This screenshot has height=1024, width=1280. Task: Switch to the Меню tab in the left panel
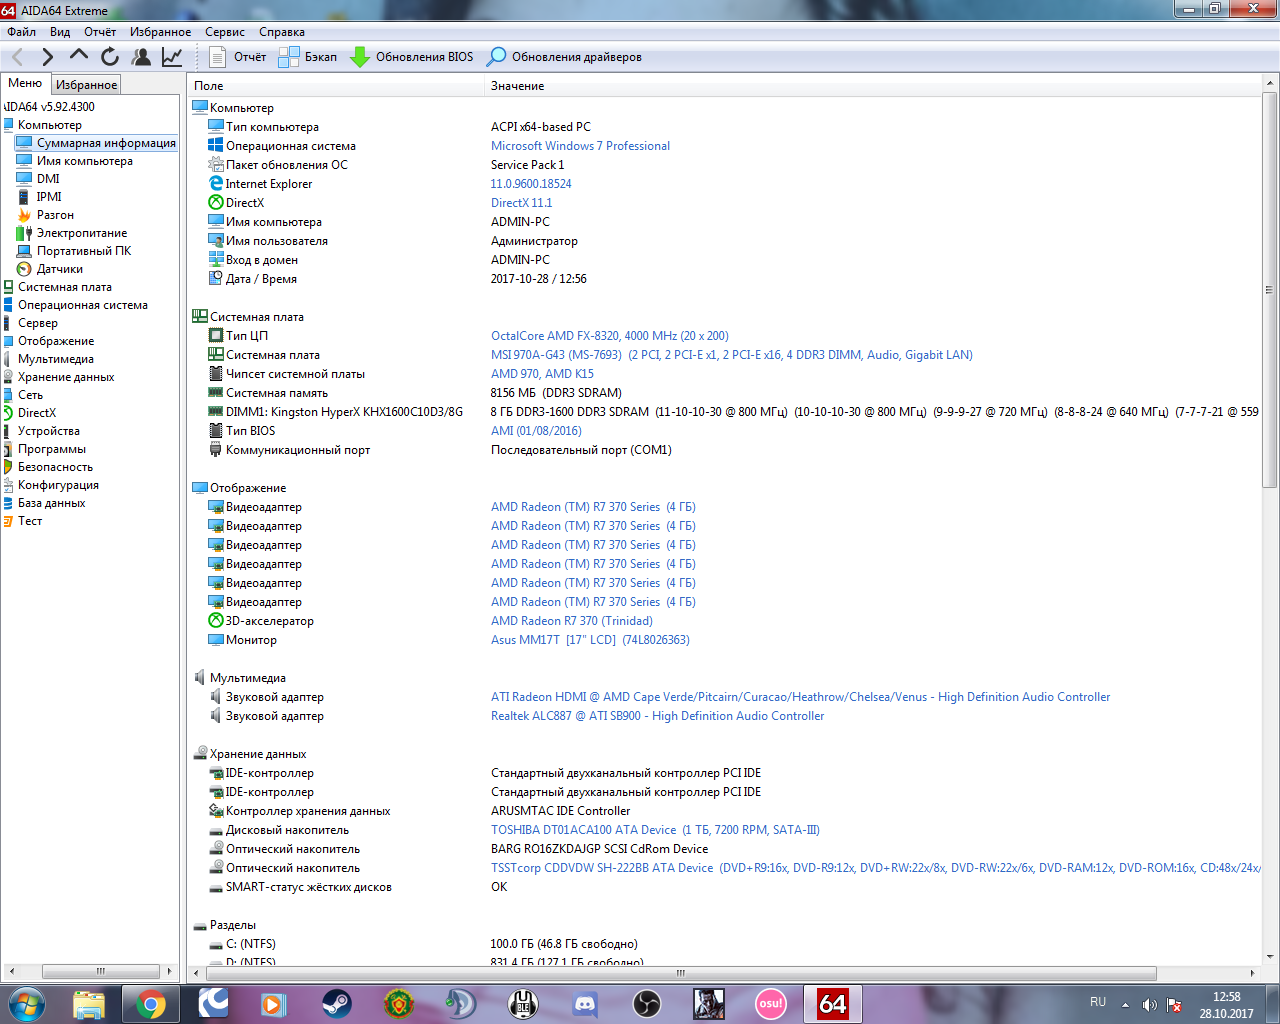pos(25,84)
